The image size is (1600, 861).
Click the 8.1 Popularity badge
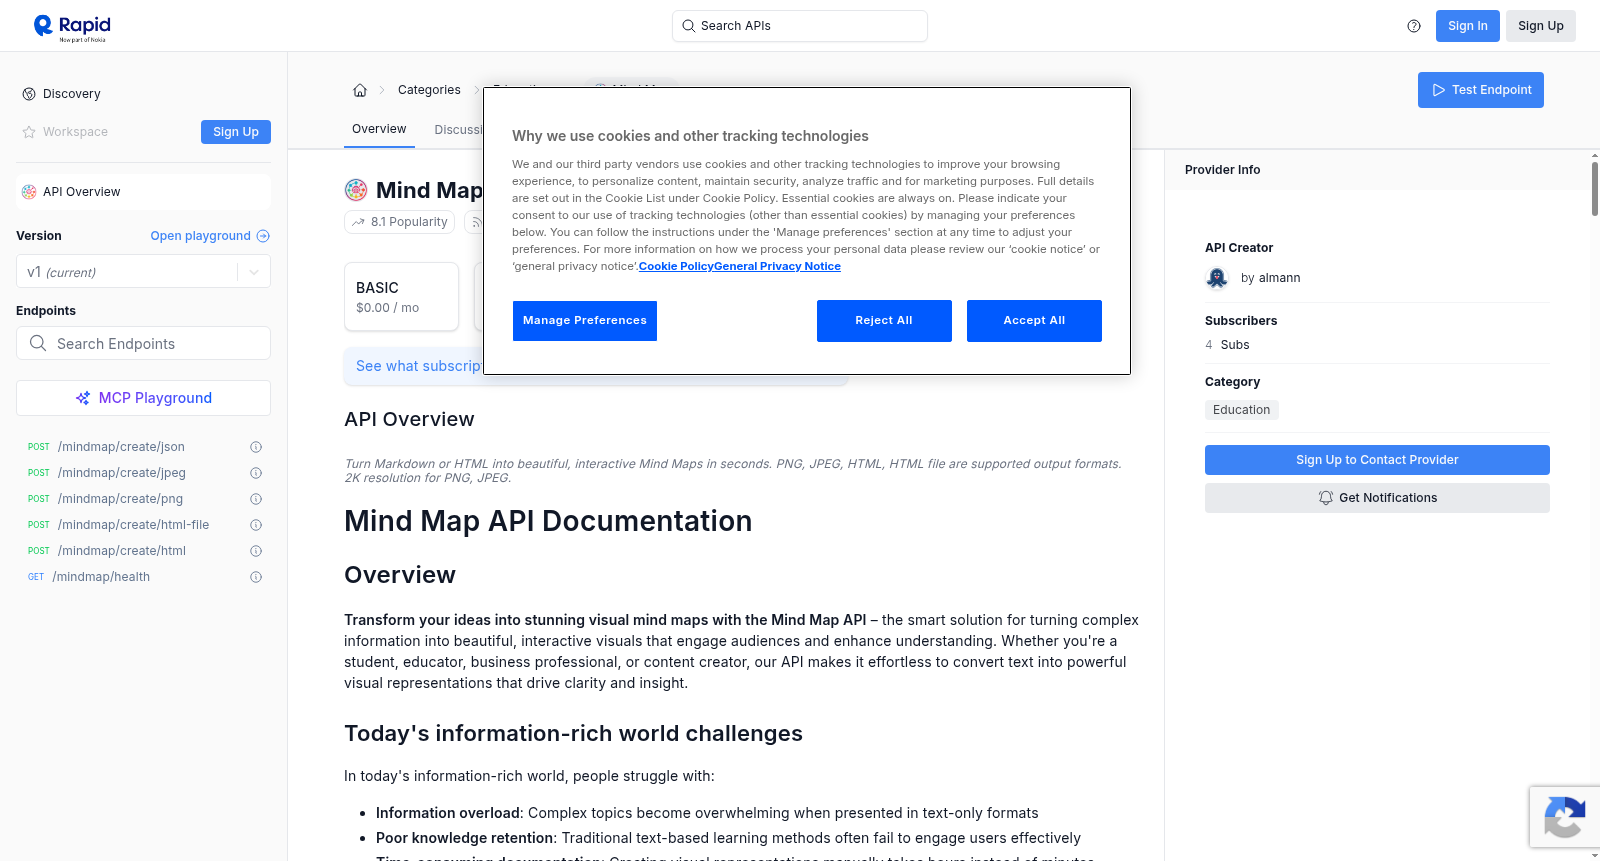pos(400,222)
